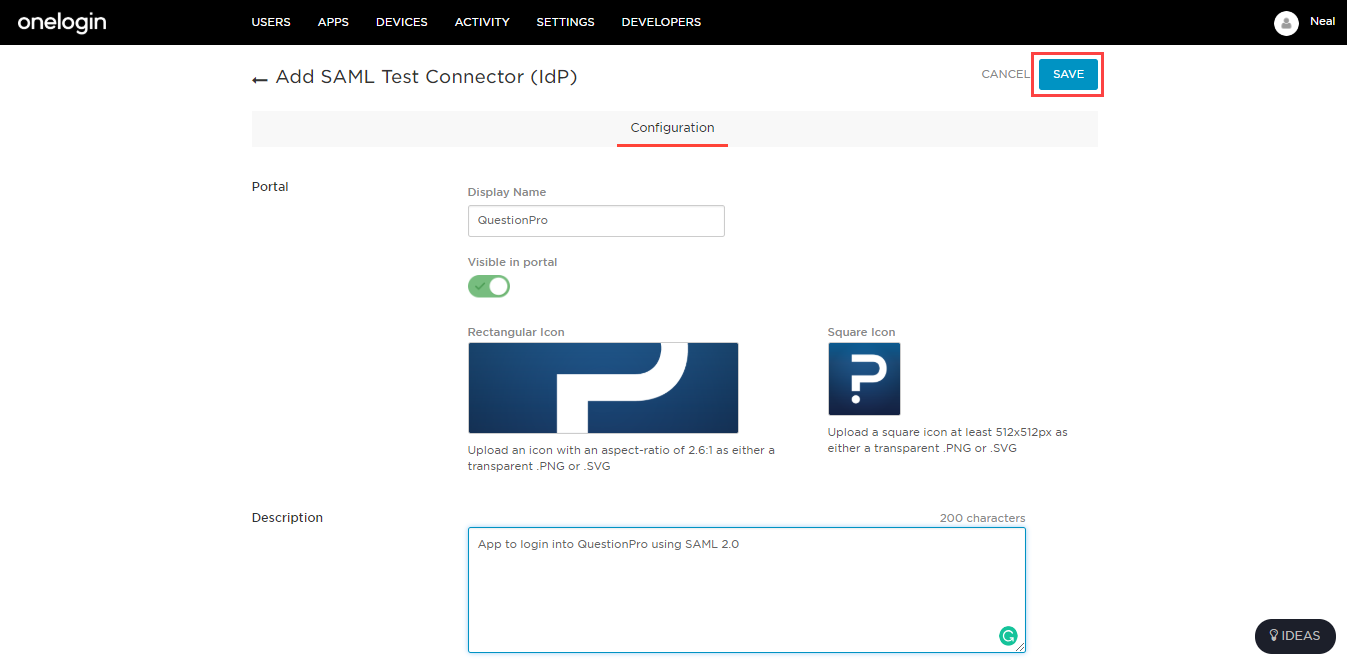Click the user avatar icon
The image size is (1347, 667).
[x=1286, y=23]
